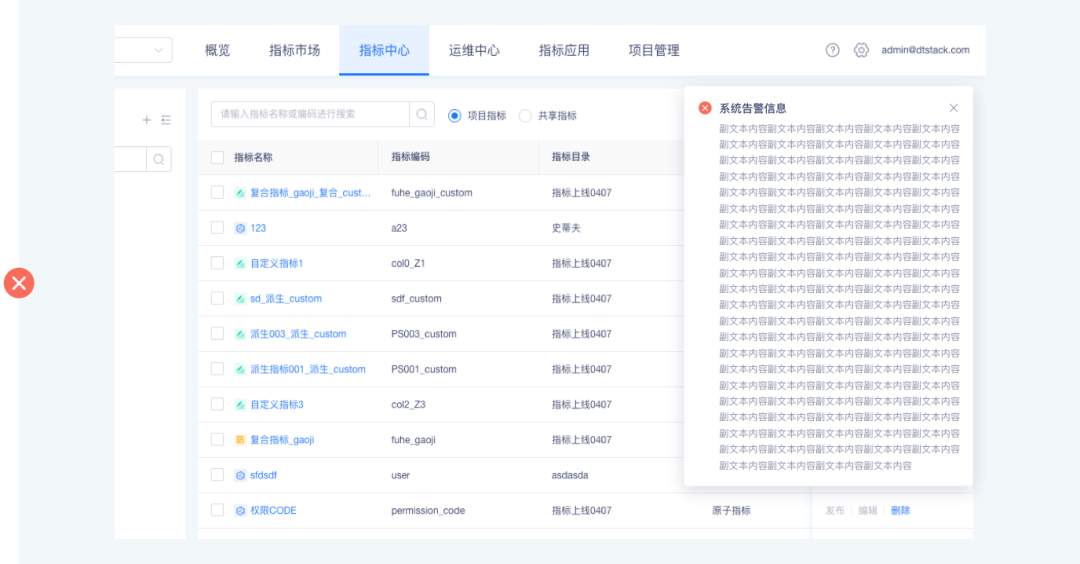
Task: Open settings via the gear icon
Action: [861, 50]
